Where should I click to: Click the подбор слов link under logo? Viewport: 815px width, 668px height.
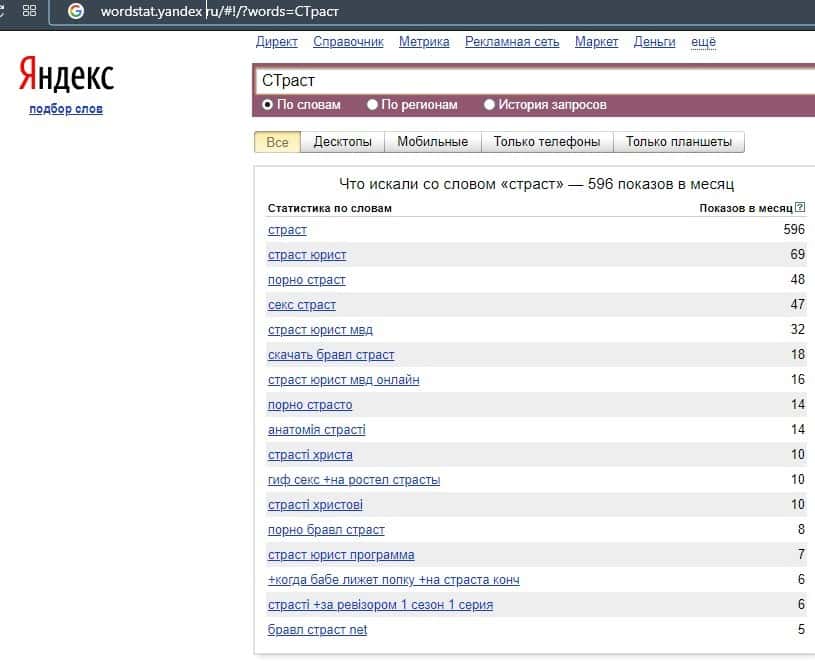[66, 109]
